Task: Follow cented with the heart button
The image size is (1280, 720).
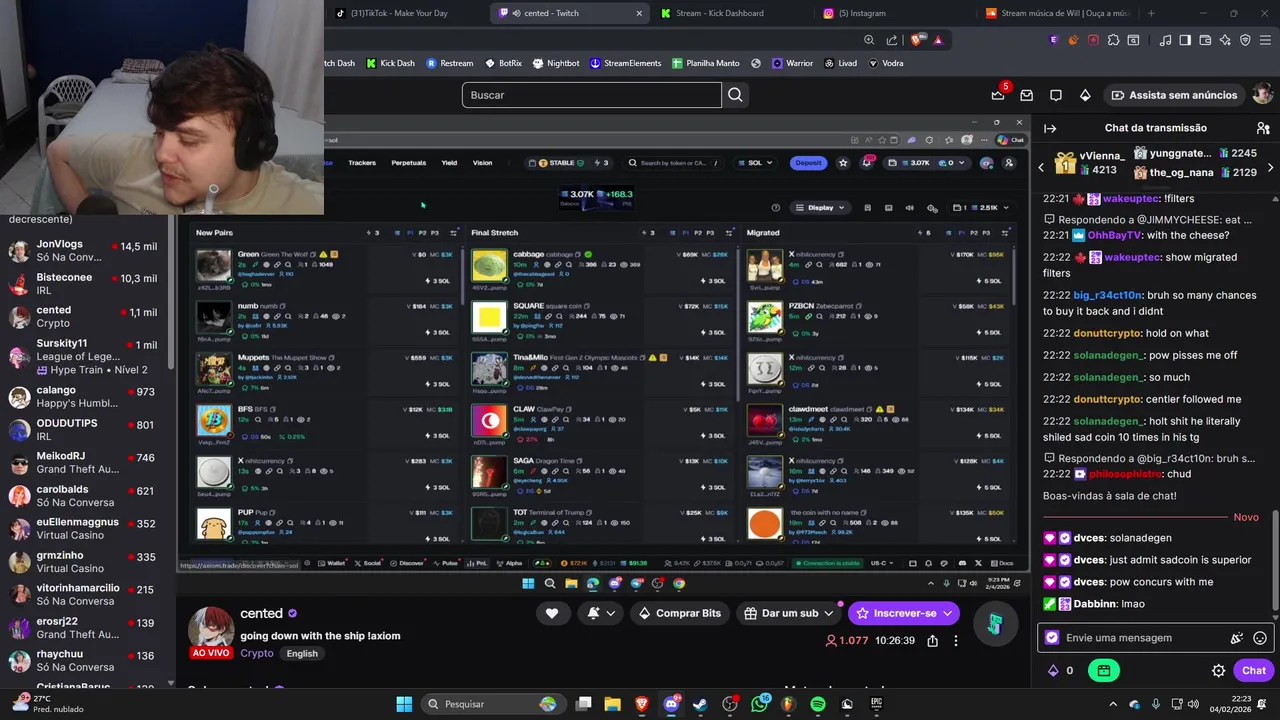Action: pos(552,613)
